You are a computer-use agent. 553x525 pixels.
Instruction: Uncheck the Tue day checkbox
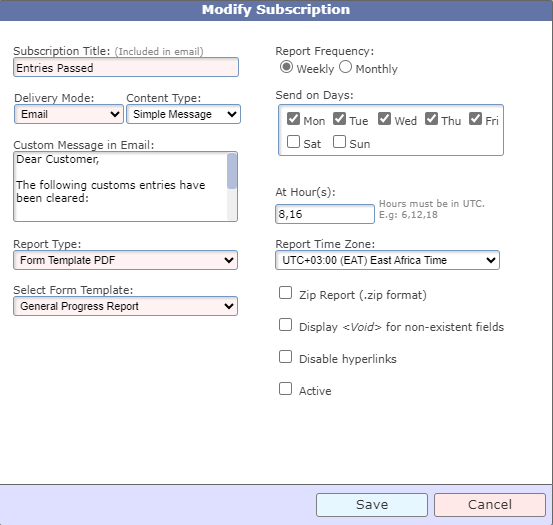[x=339, y=119]
